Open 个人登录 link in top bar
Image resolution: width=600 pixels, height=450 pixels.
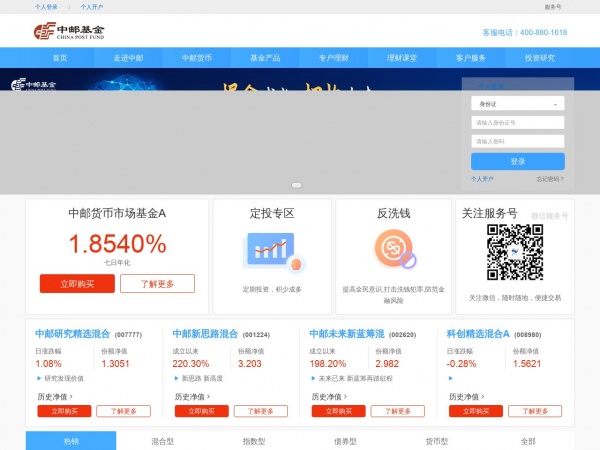pyautogui.click(x=46, y=7)
